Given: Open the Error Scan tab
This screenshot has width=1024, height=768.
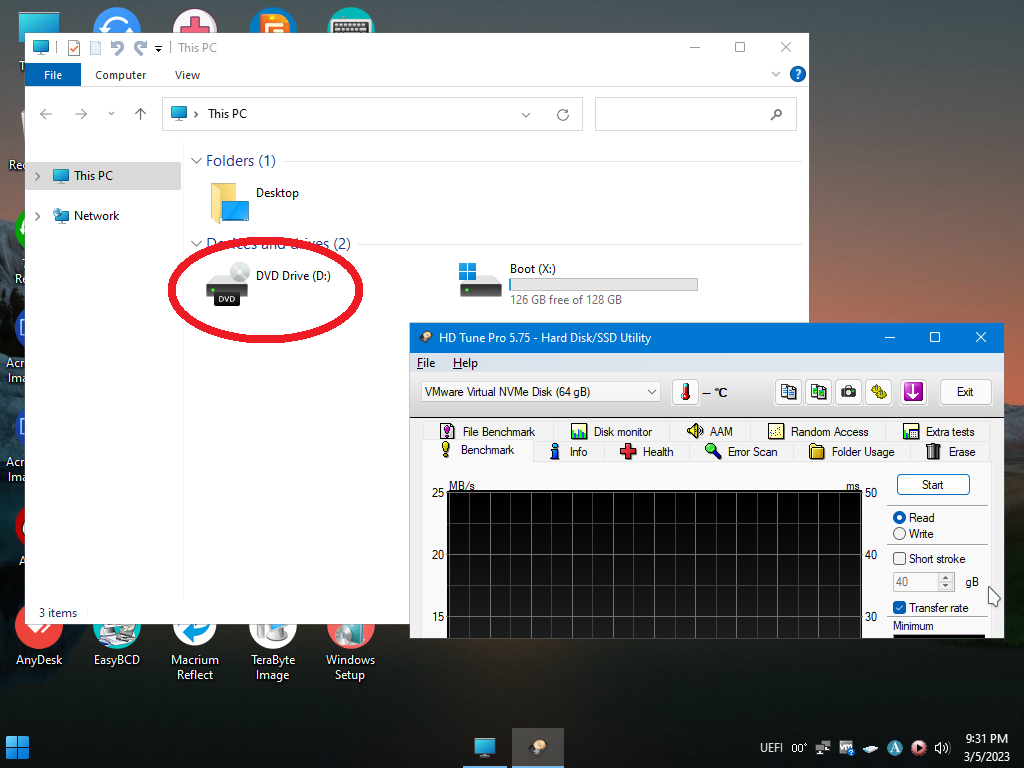Looking at the screenshot, I should pos(741,452).
